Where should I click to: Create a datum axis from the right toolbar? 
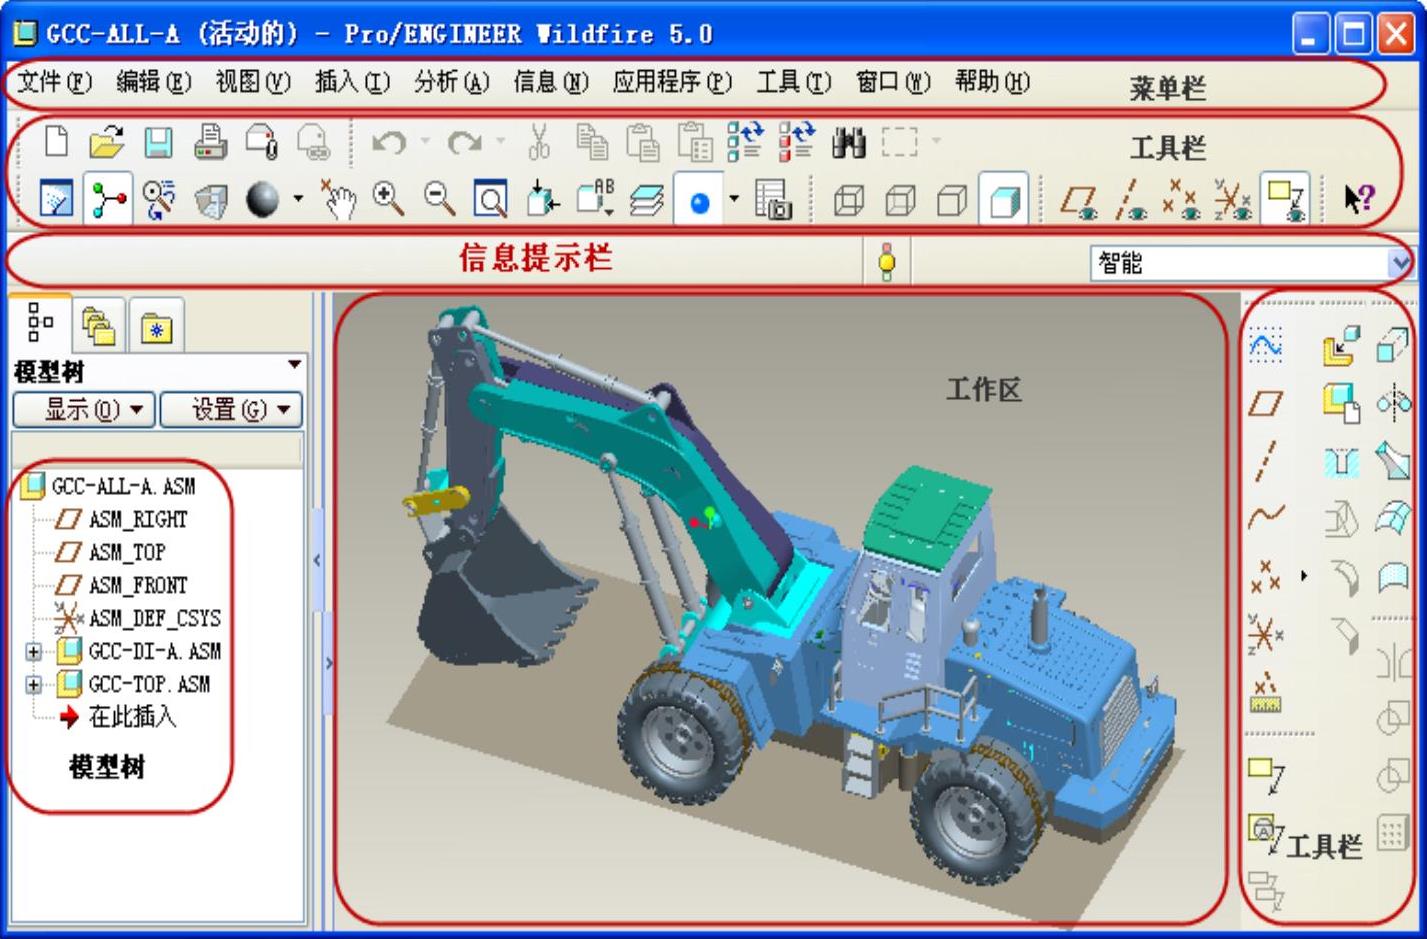click(1266, 461)
